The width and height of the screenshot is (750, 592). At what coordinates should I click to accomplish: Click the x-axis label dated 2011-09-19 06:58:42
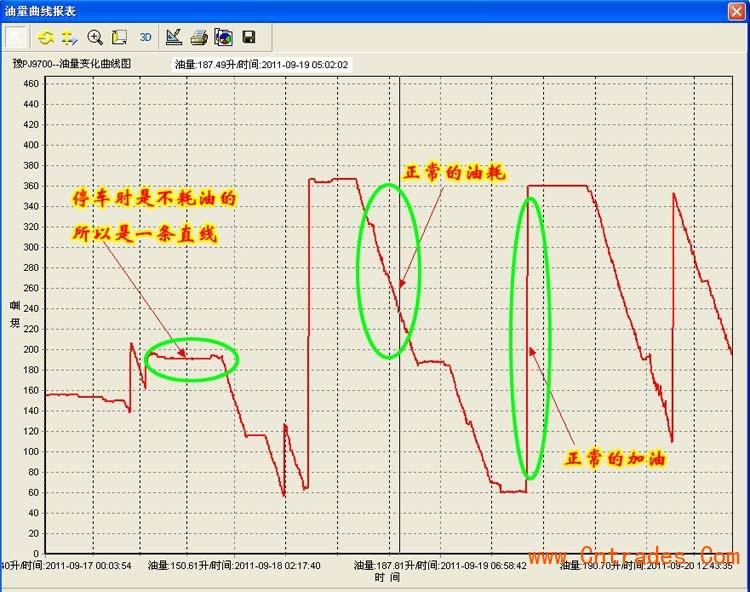click(x=441, y=565)
